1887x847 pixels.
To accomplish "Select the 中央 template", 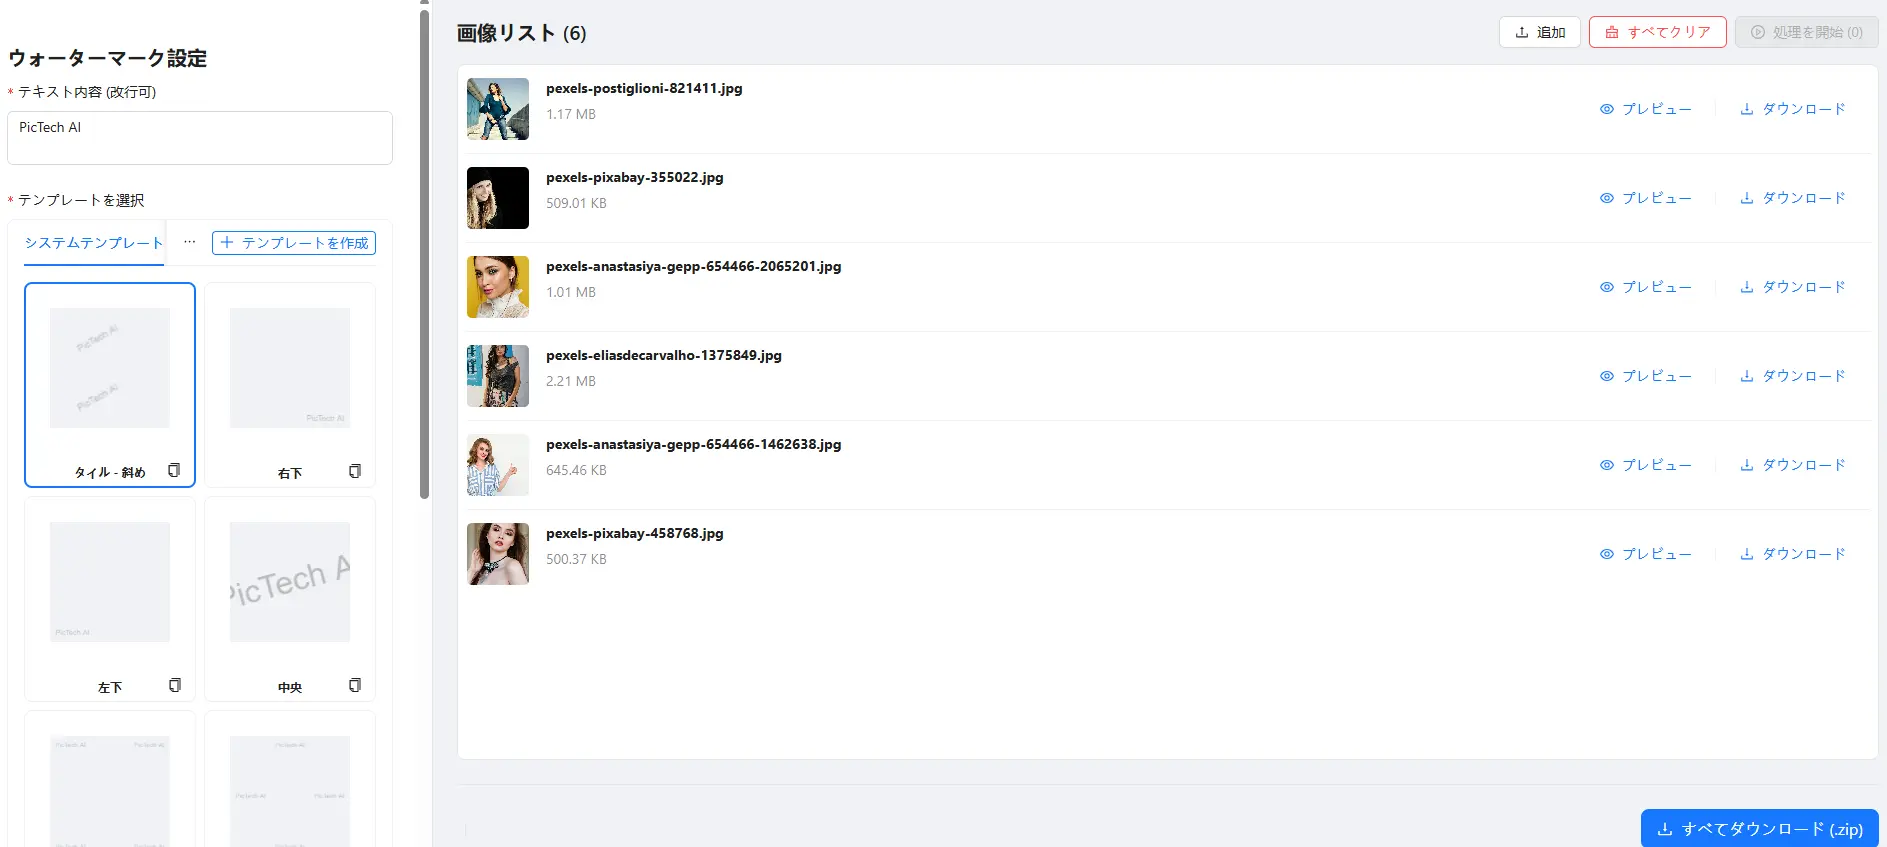I will tap(290, 599).
